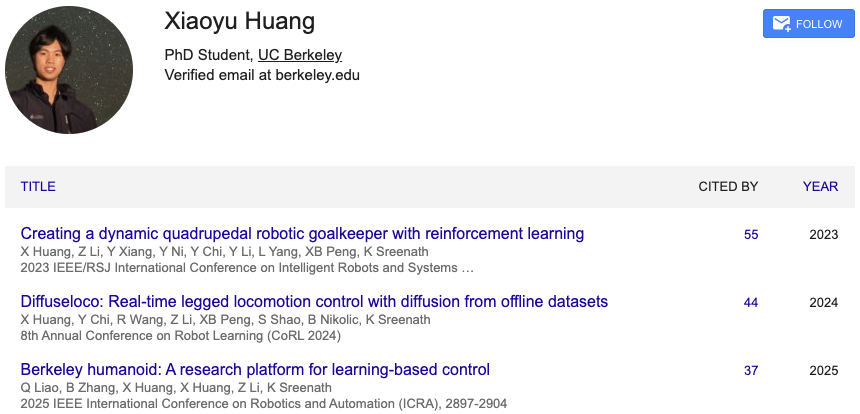Click the Xiaoyu Huang profile name heading
This screenshot has height=414, width=860.
coord(241,21)
